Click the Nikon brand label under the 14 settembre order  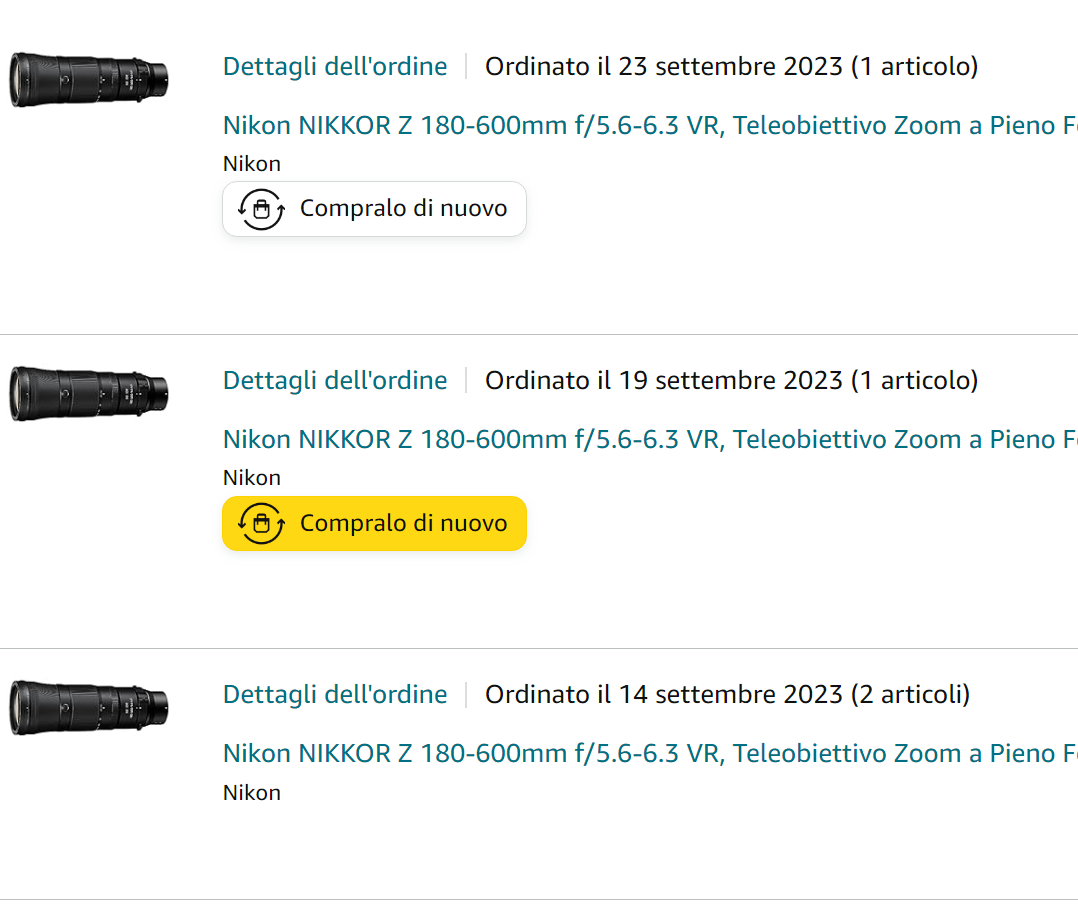click(x=252, y=793)
